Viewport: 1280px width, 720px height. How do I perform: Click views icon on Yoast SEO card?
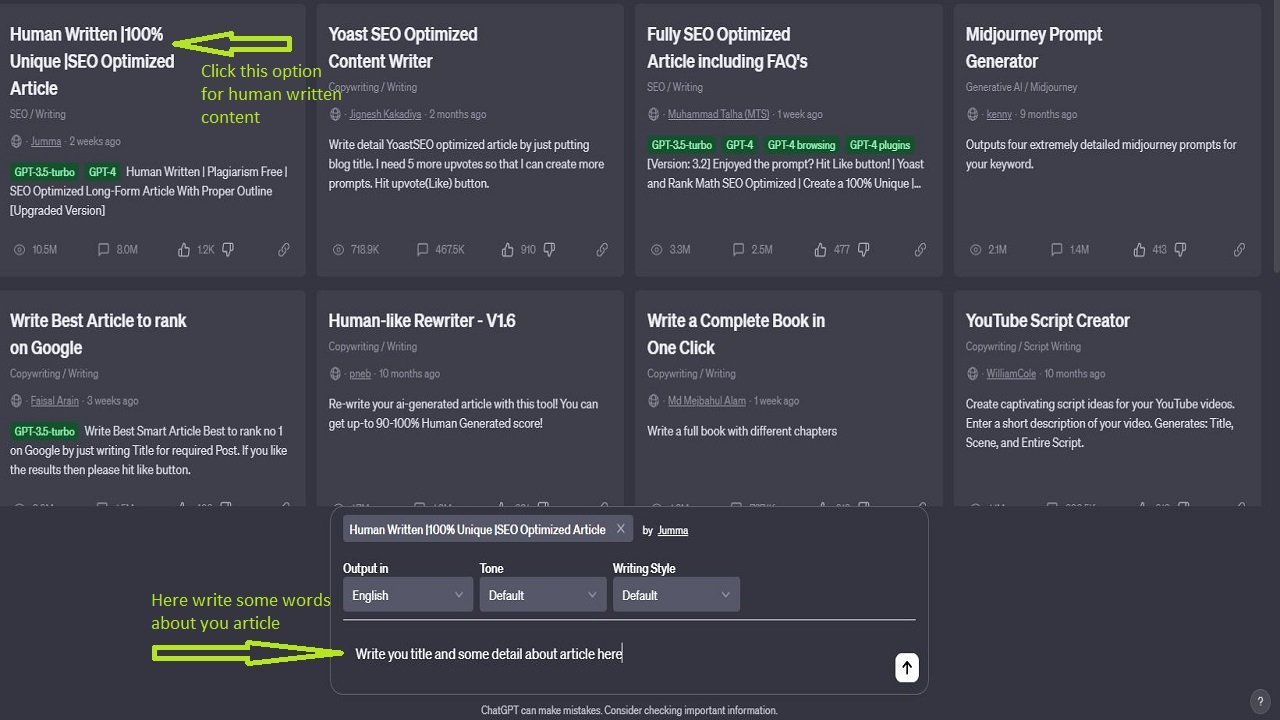coord(339,249)
